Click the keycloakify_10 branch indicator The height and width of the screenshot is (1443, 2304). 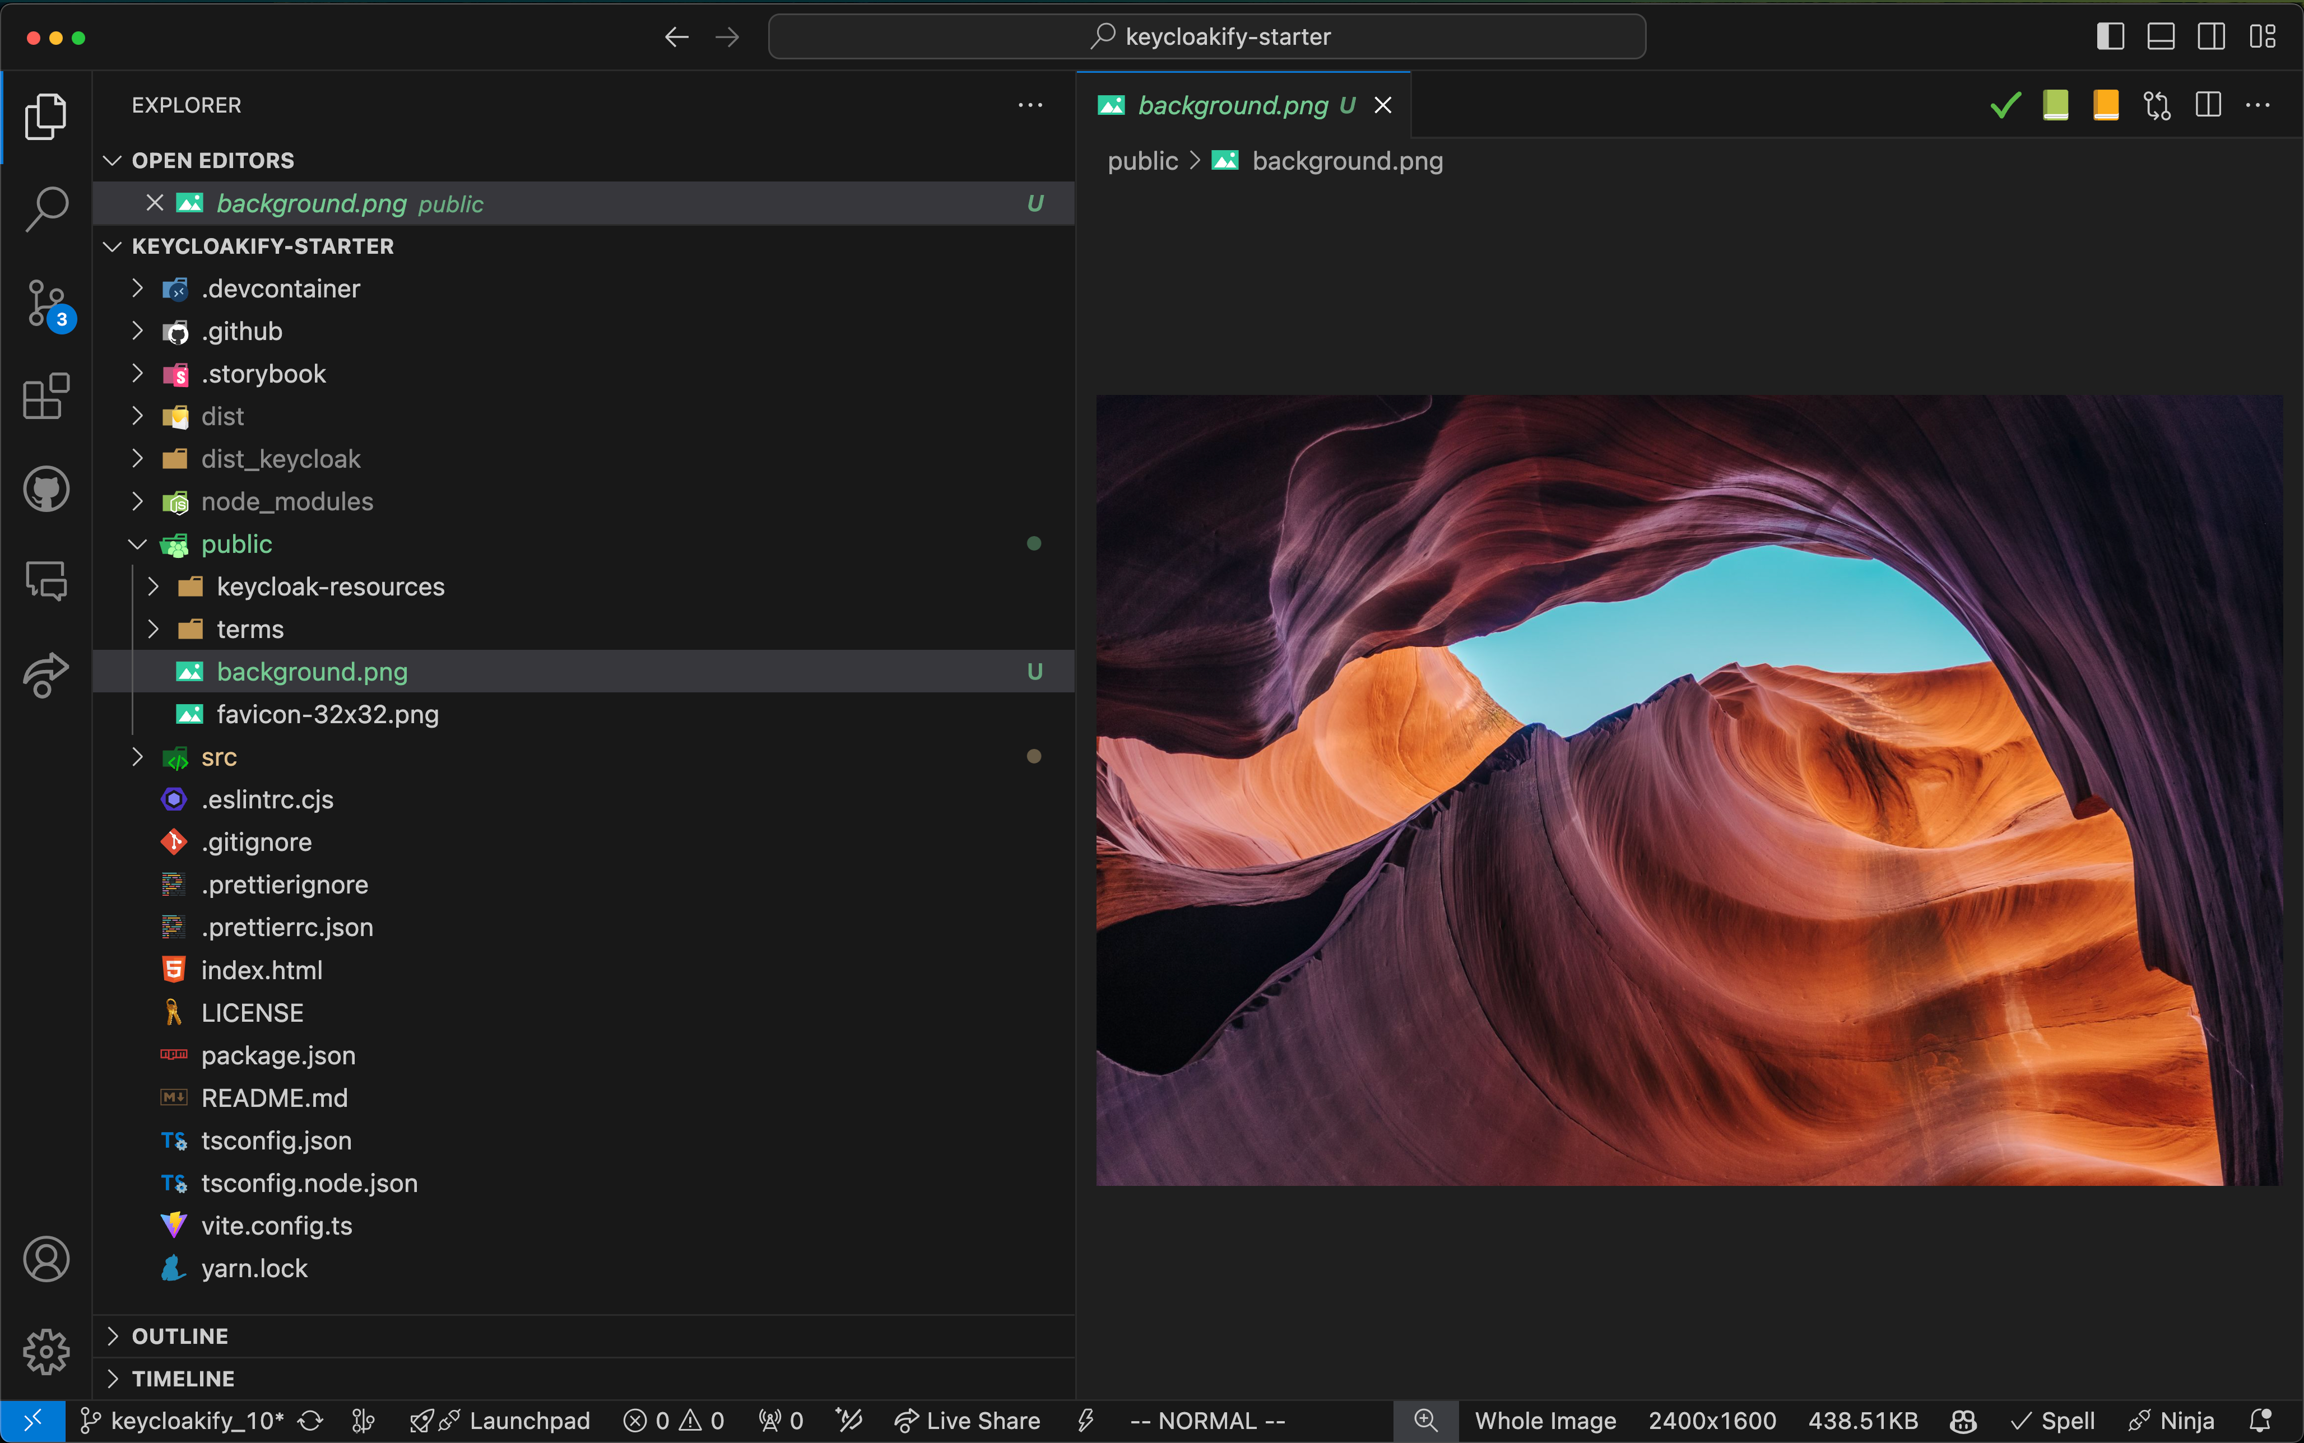[x=186, y=1421]
